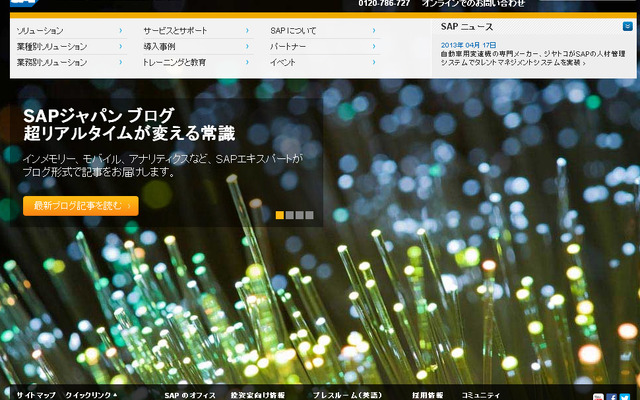Click the 2013年04月17日 news date
640x400 pixels.
click(469, 45)
